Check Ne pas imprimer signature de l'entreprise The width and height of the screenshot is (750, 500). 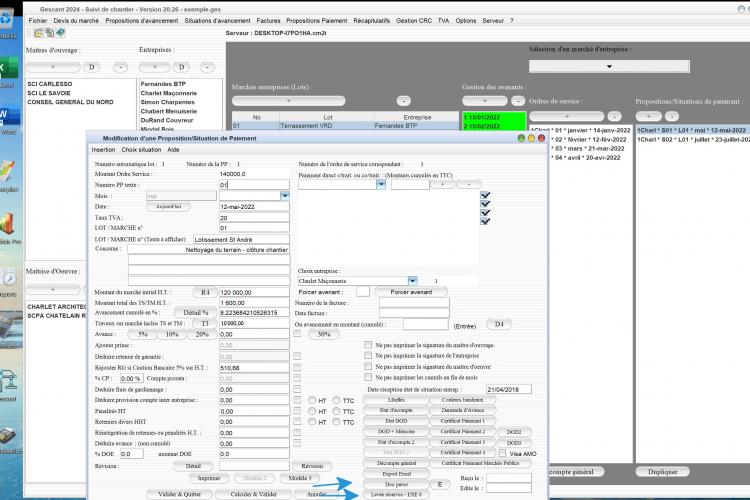click(x=368, y=356)
